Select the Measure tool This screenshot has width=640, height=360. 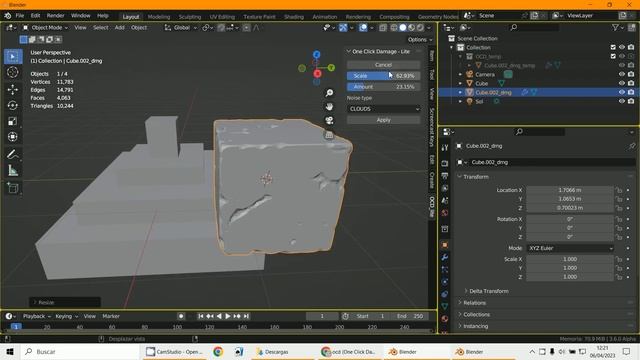(x=13, y=171)
